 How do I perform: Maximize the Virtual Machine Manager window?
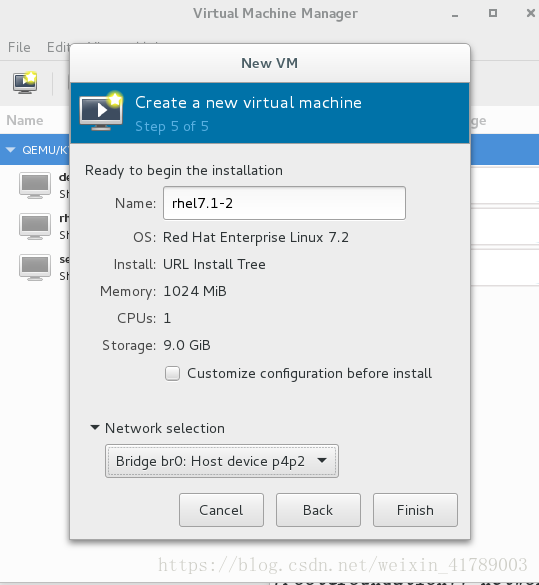(493, 13)
